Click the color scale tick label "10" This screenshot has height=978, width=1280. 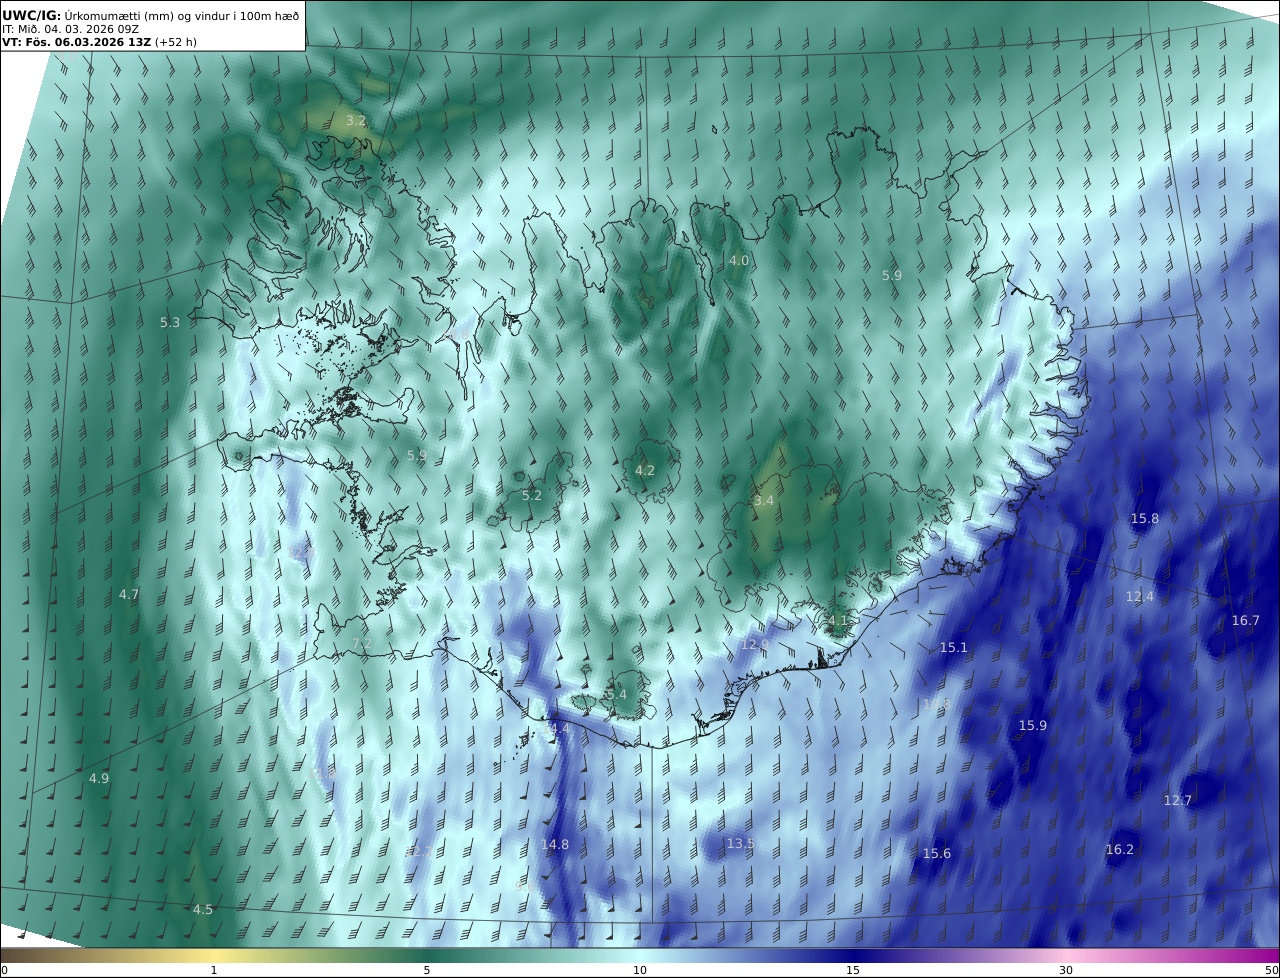(x=640, y=970)
